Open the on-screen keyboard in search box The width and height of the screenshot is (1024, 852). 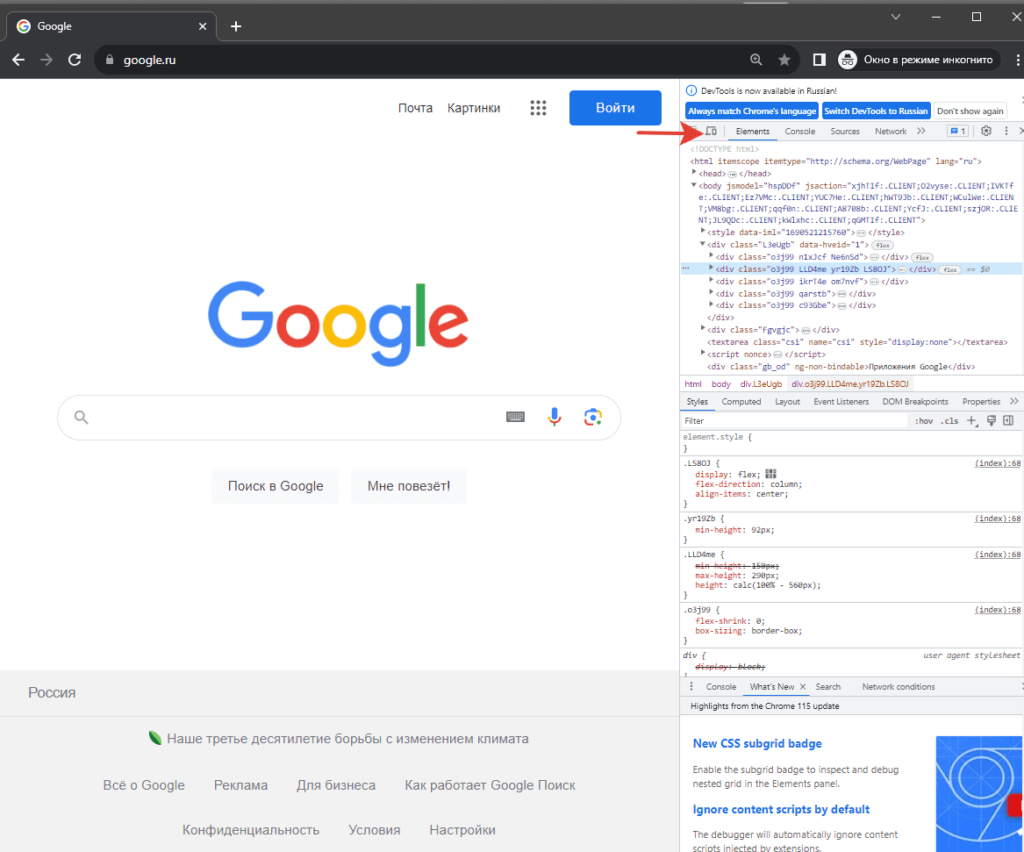(x=515, y=417)
